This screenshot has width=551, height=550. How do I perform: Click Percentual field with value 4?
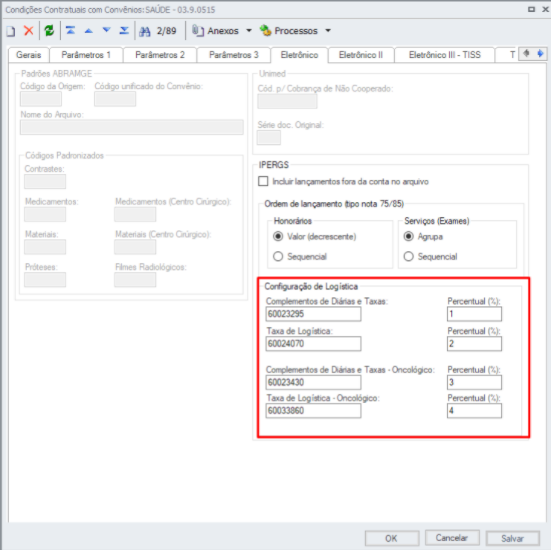point(474,410)
